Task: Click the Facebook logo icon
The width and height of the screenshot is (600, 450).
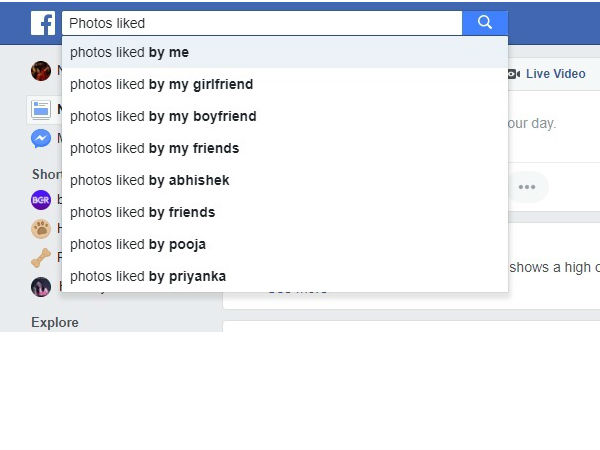Action: [x=42, y=23]
